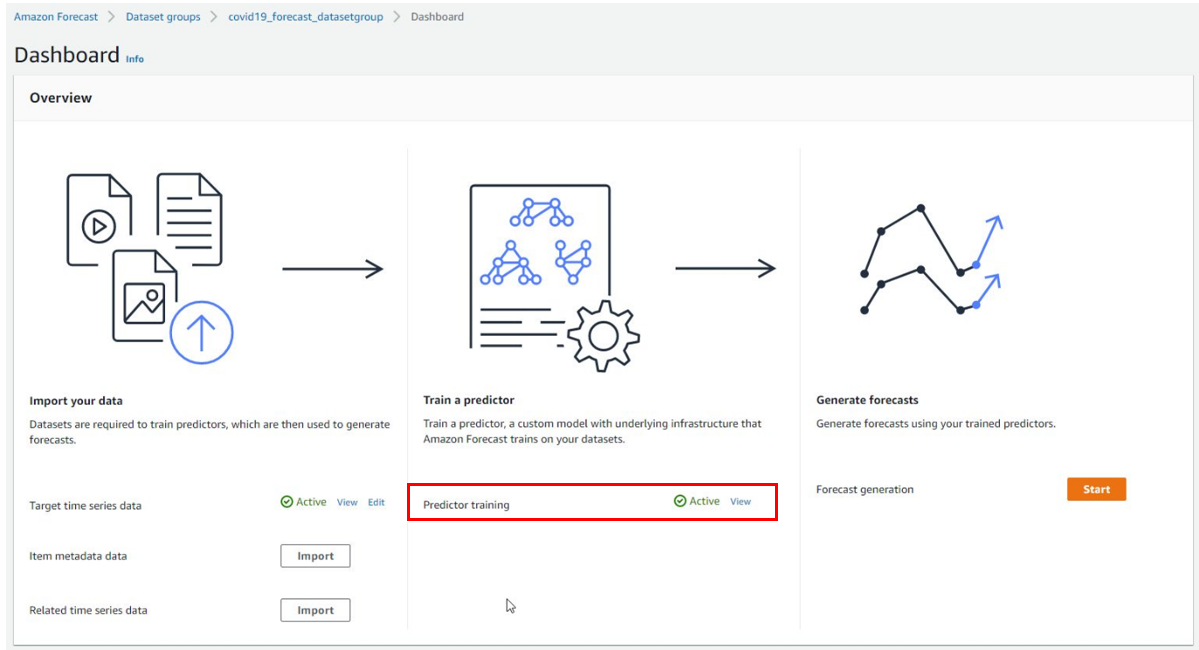
Task: Edit Target time series data
Action: (376, 502)
